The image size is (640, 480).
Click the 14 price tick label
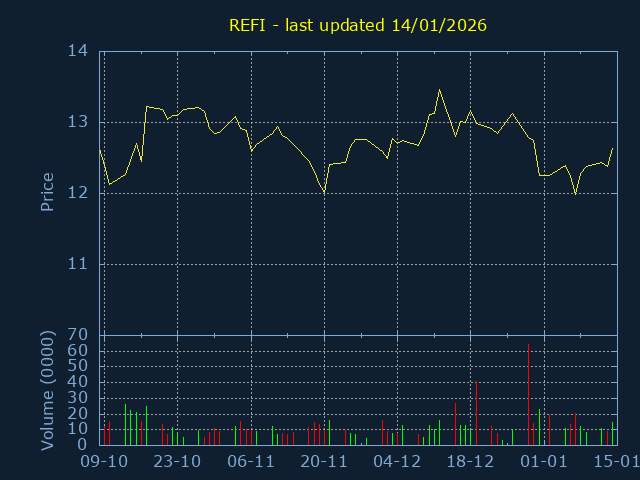[x=78, y=51]
